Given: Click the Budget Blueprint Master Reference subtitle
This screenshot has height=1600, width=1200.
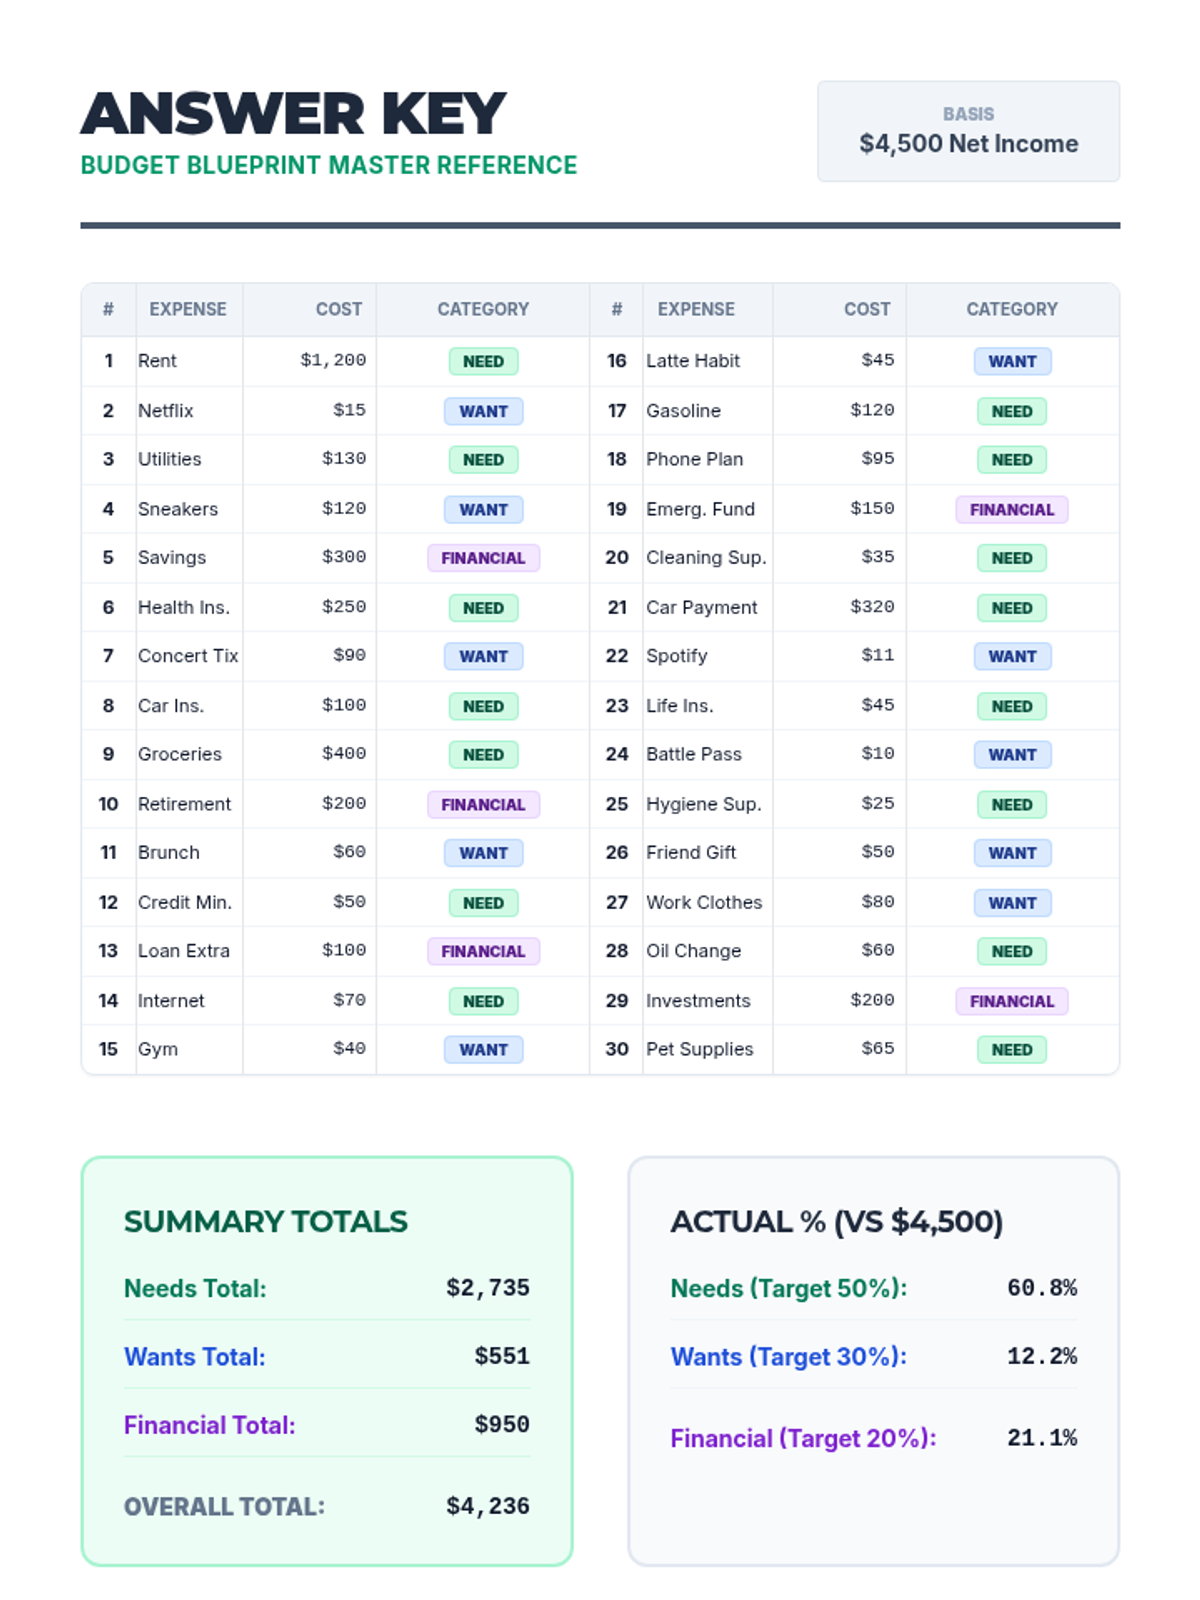Looking at the screenshot, I should [x=329, y=165].
